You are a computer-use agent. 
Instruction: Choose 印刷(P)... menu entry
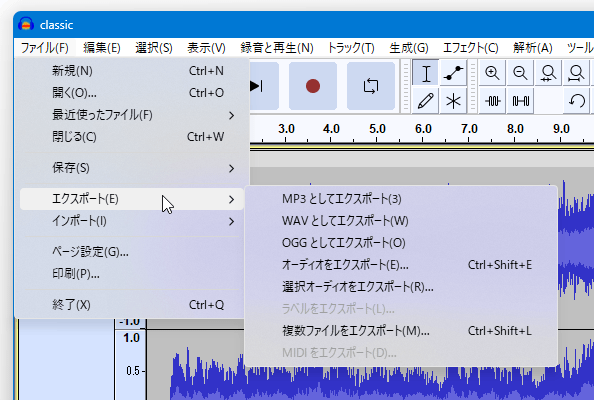pyautogui.click(x=131, y=274)
